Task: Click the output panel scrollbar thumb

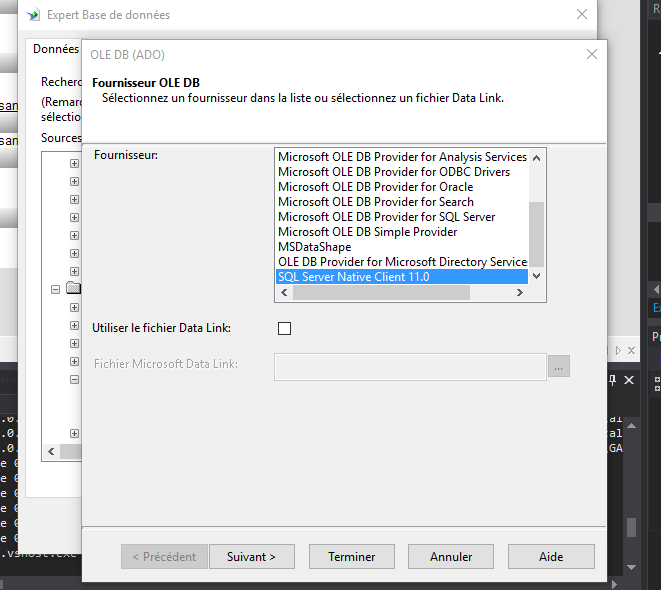Action: point(631,528)
